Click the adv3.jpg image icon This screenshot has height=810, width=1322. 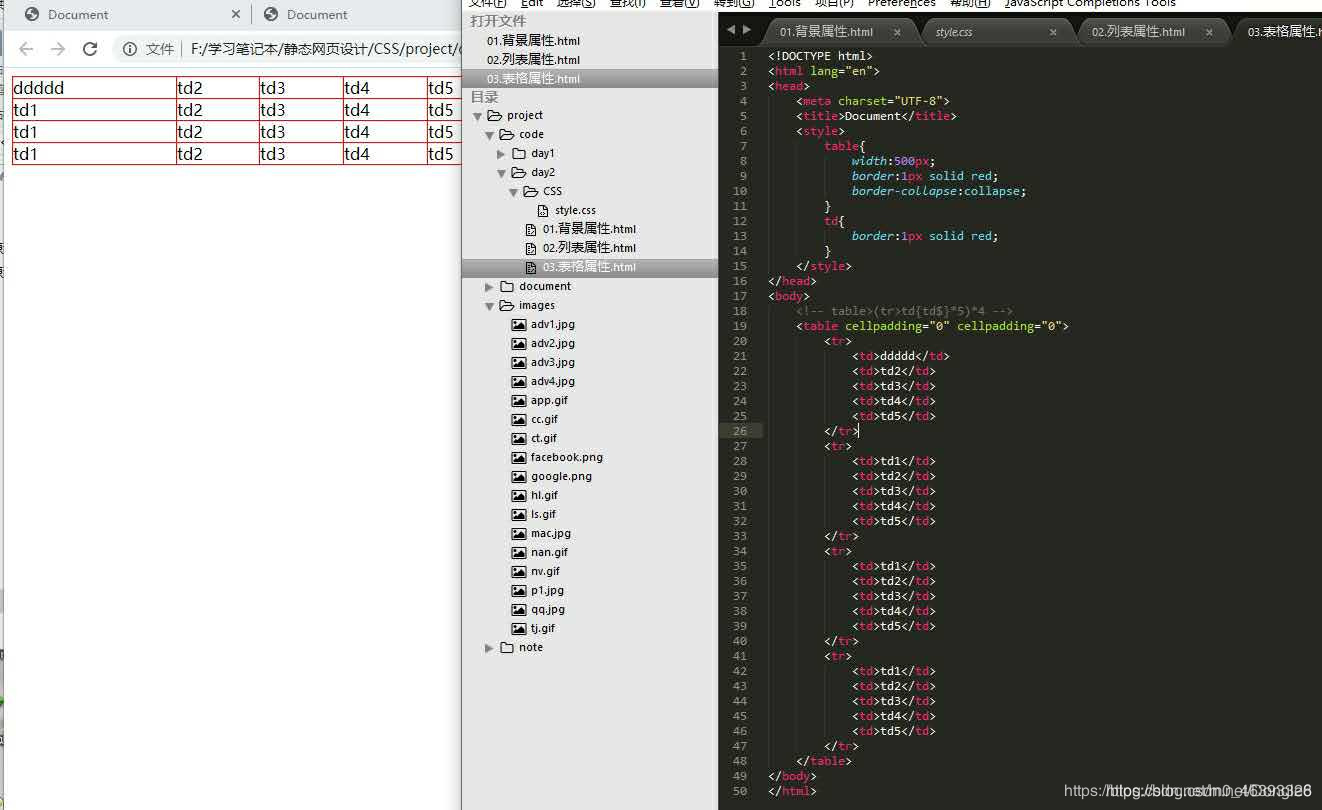519,363
